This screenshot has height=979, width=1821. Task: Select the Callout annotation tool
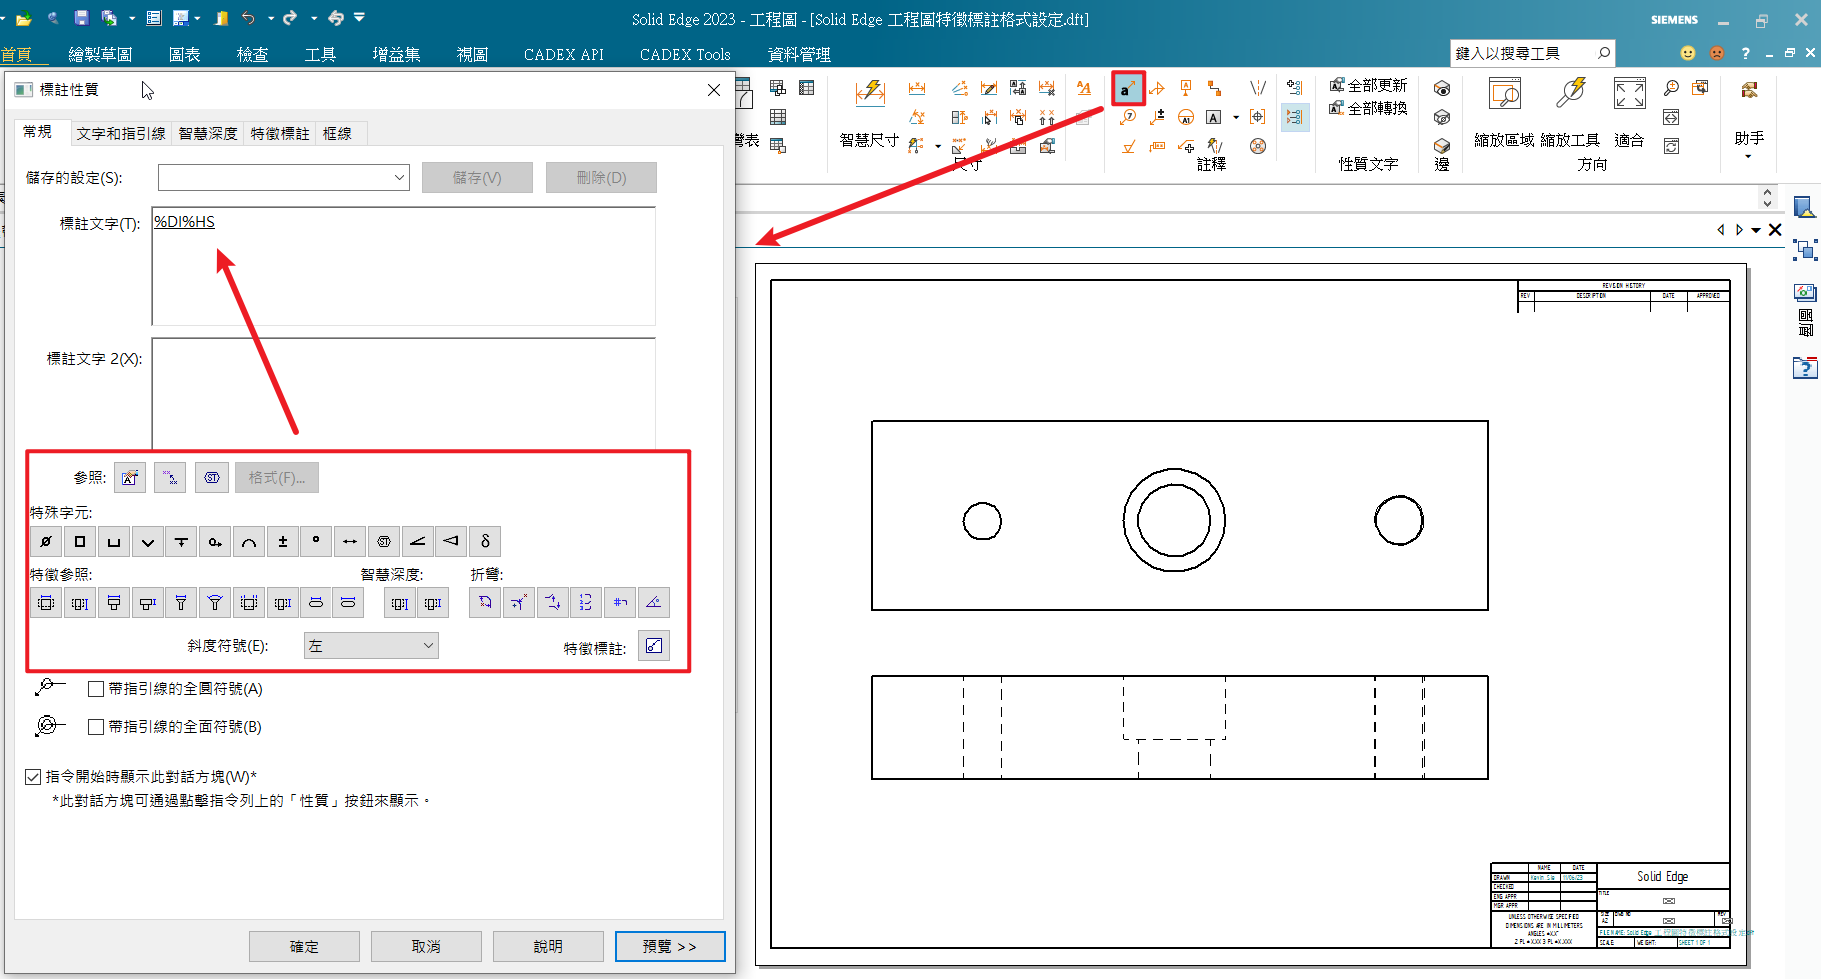[x=1128, y=89]
